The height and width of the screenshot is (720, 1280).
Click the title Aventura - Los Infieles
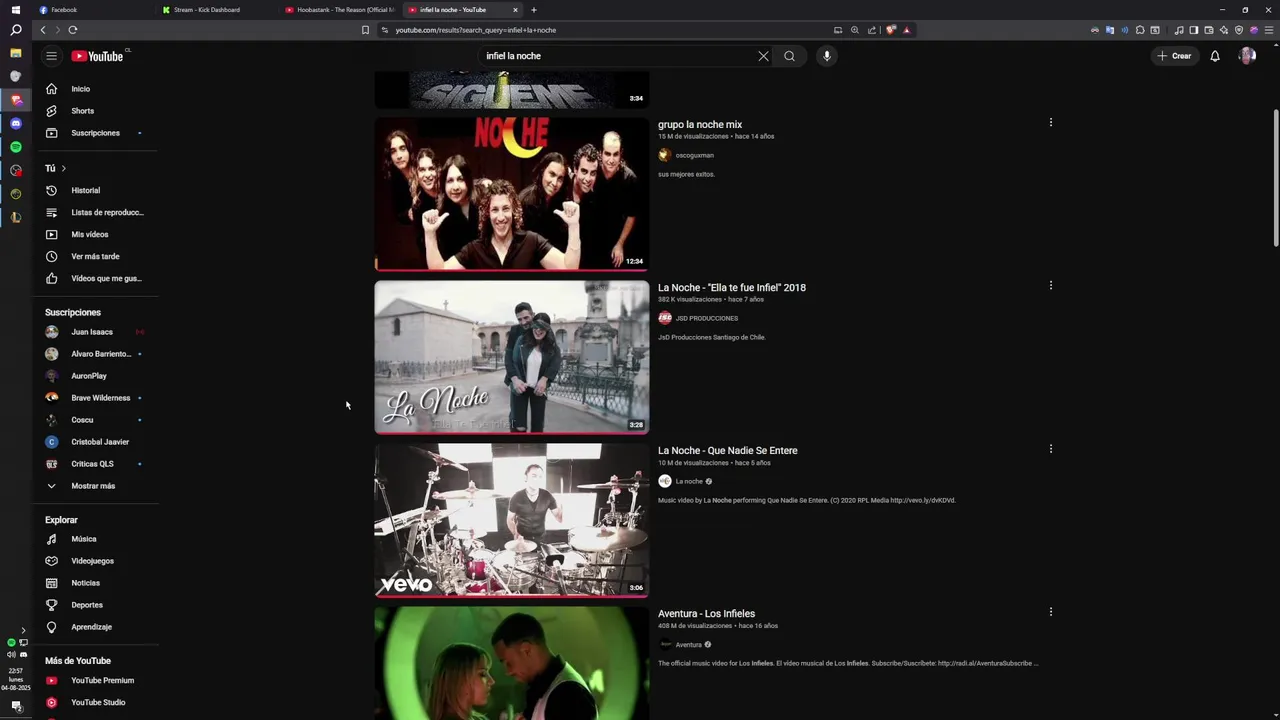[x=706, y=613]
